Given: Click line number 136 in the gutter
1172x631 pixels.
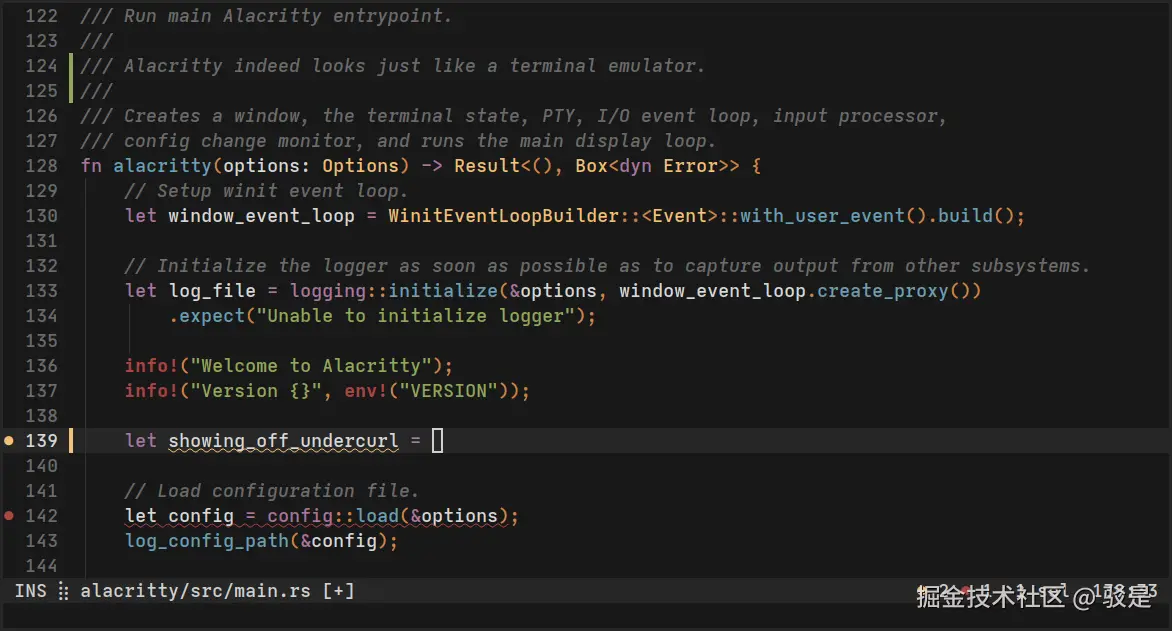Looking at the screenshot, I should [41, 366].
